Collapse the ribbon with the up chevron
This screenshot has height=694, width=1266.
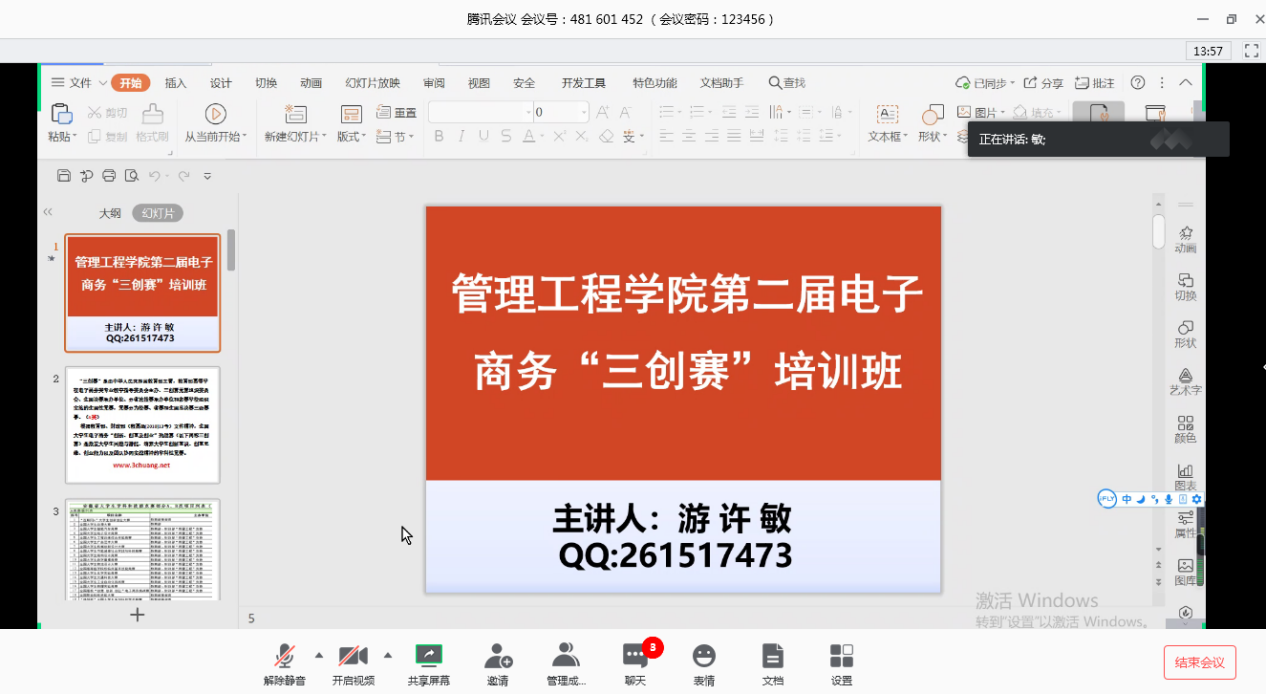pyautogui.click(x=1186, y=83)
